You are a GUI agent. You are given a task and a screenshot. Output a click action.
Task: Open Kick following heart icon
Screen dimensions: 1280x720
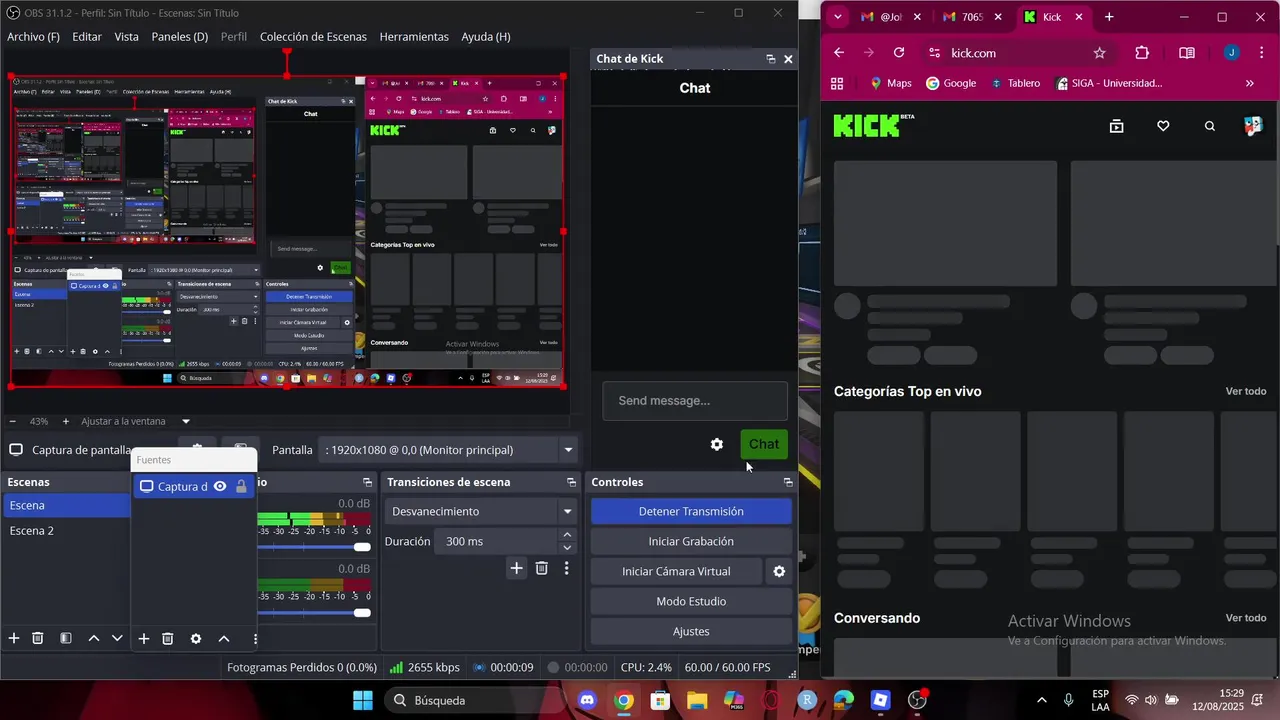1163,126
